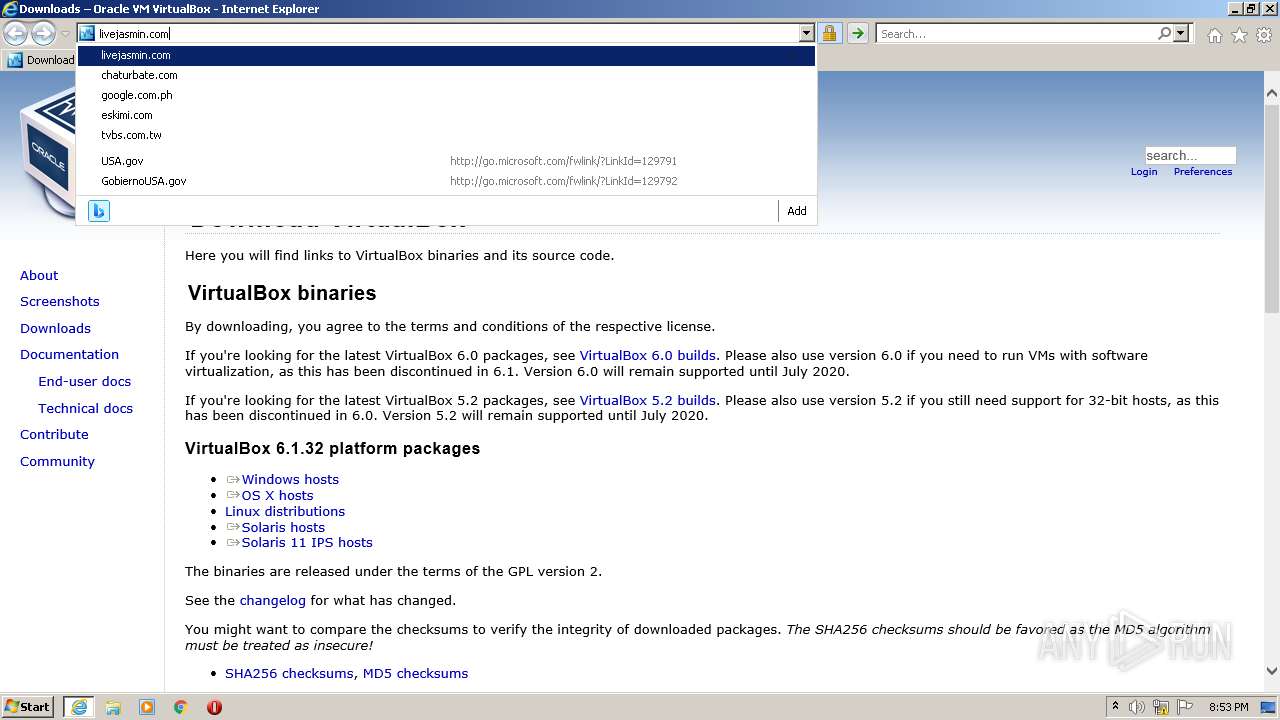
Task: Open the Tools gear icon
Action: click(1264, 35)
